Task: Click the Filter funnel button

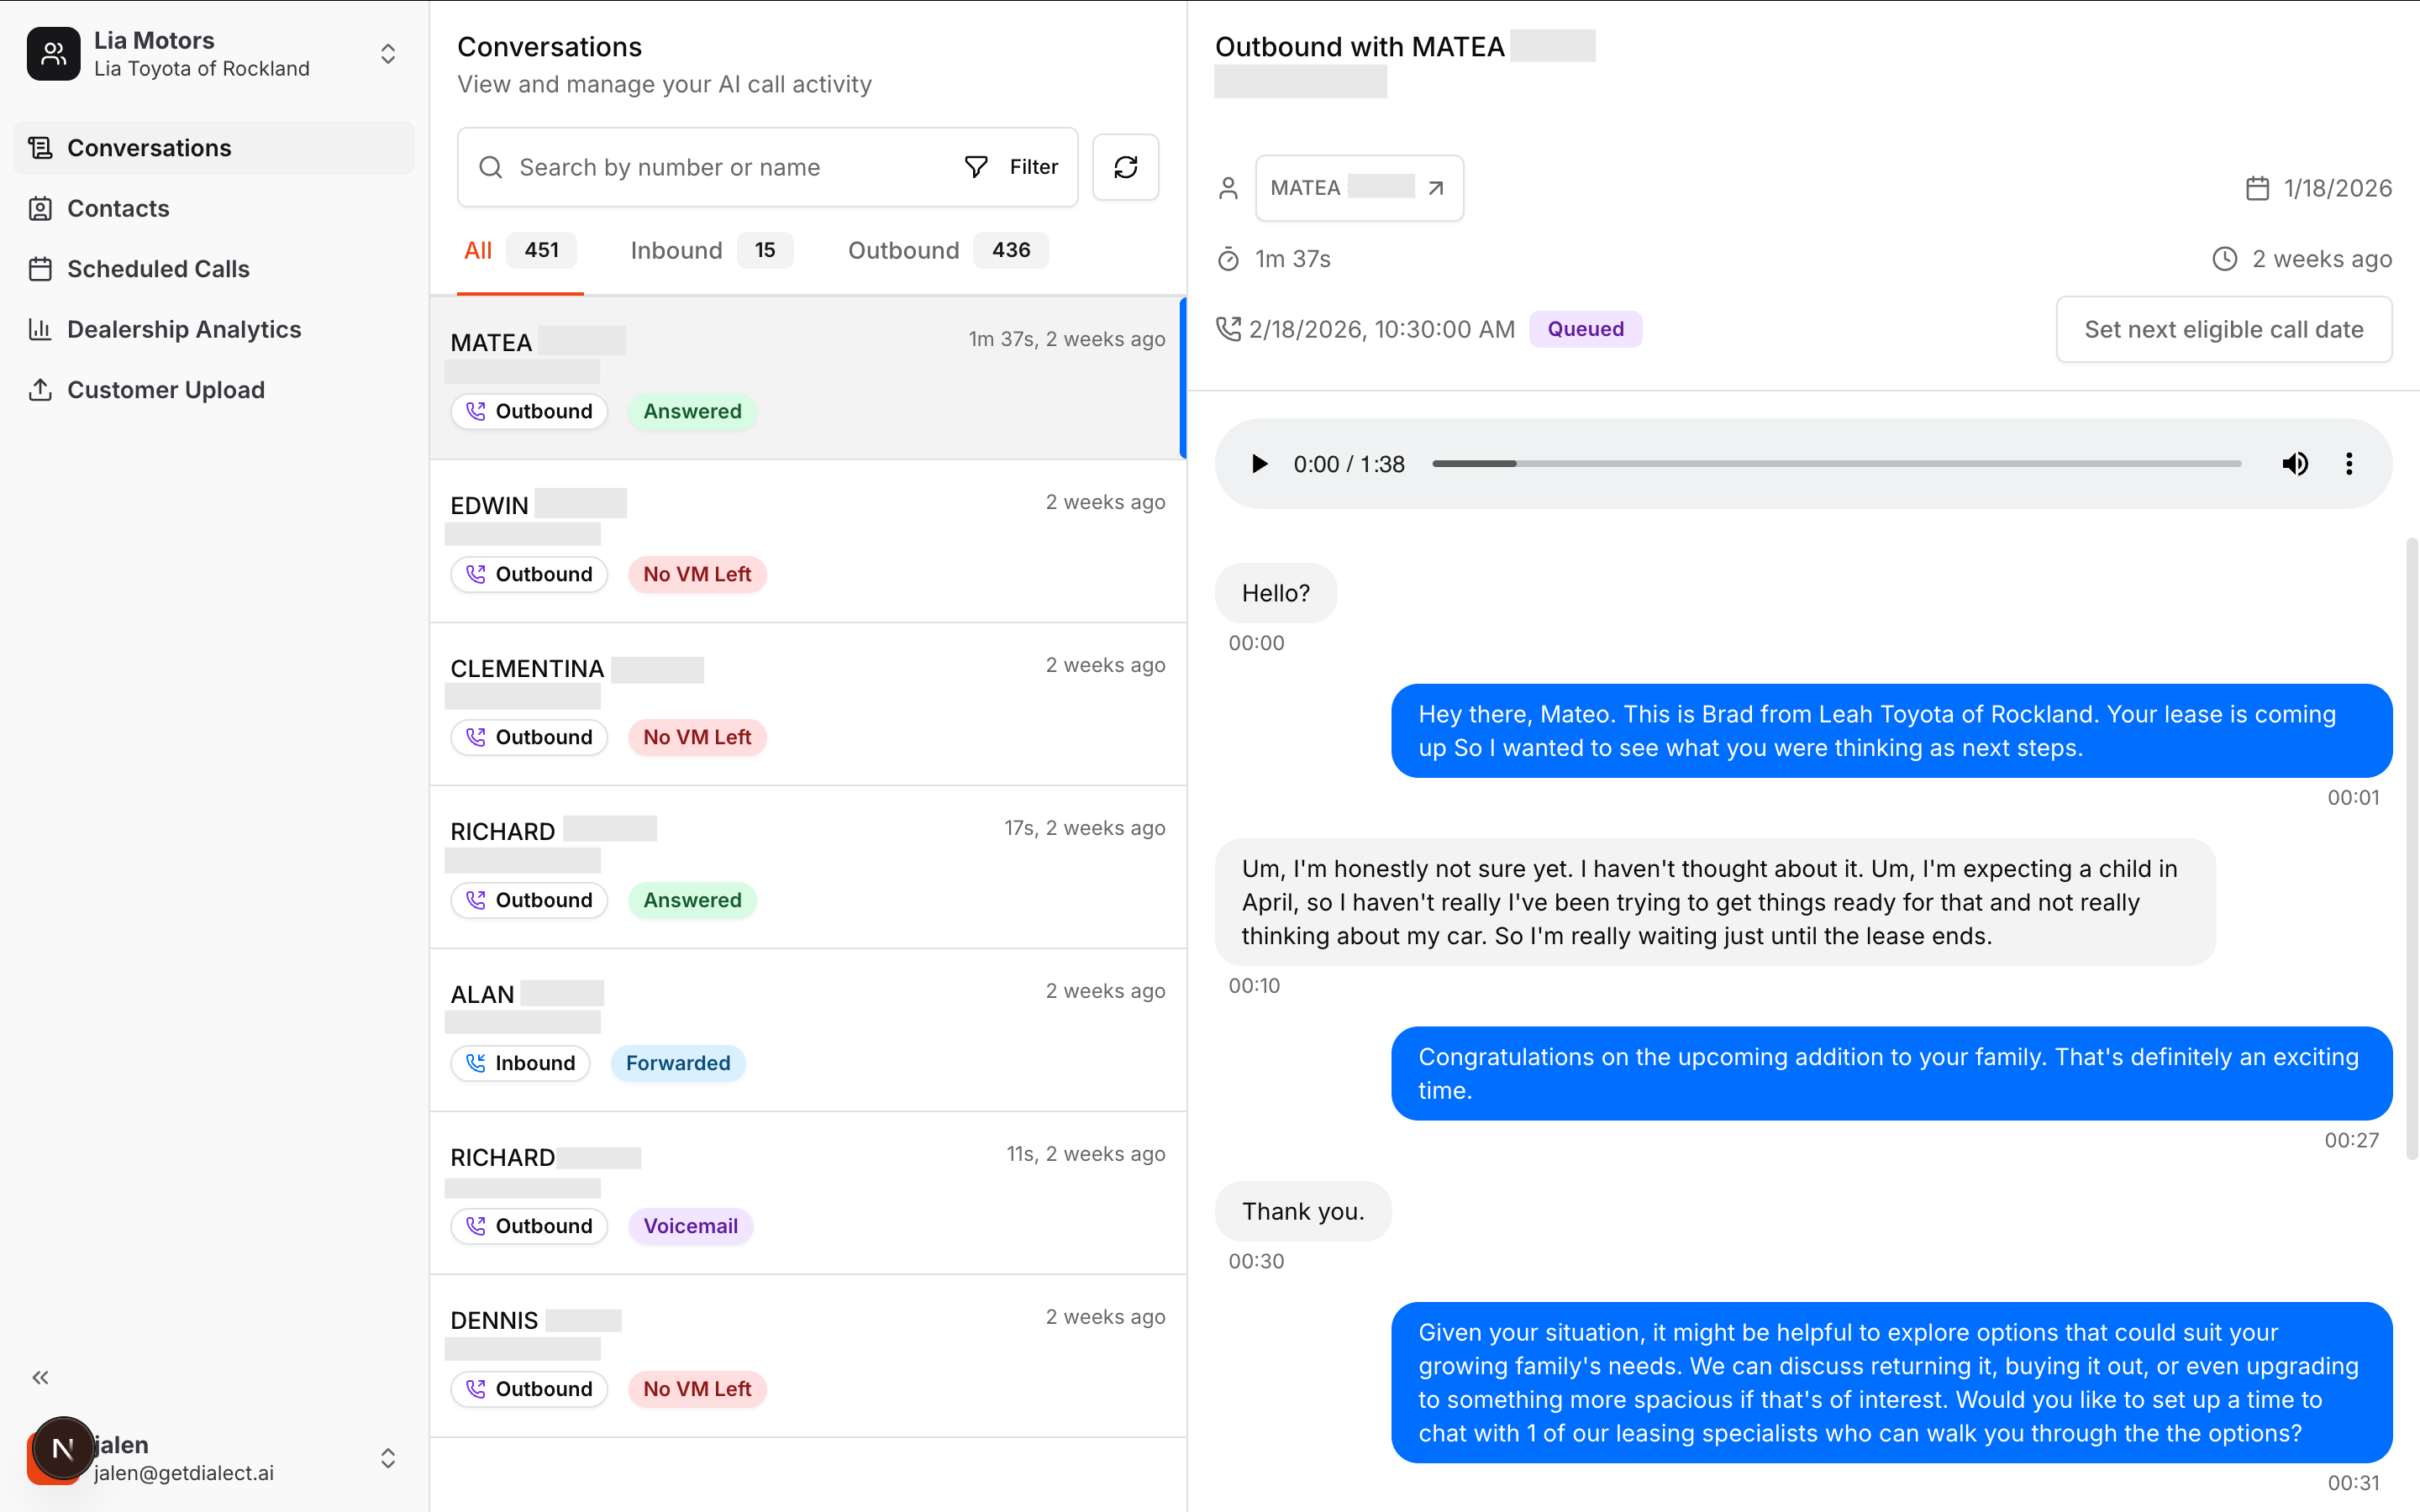Action: (1011, 167)
